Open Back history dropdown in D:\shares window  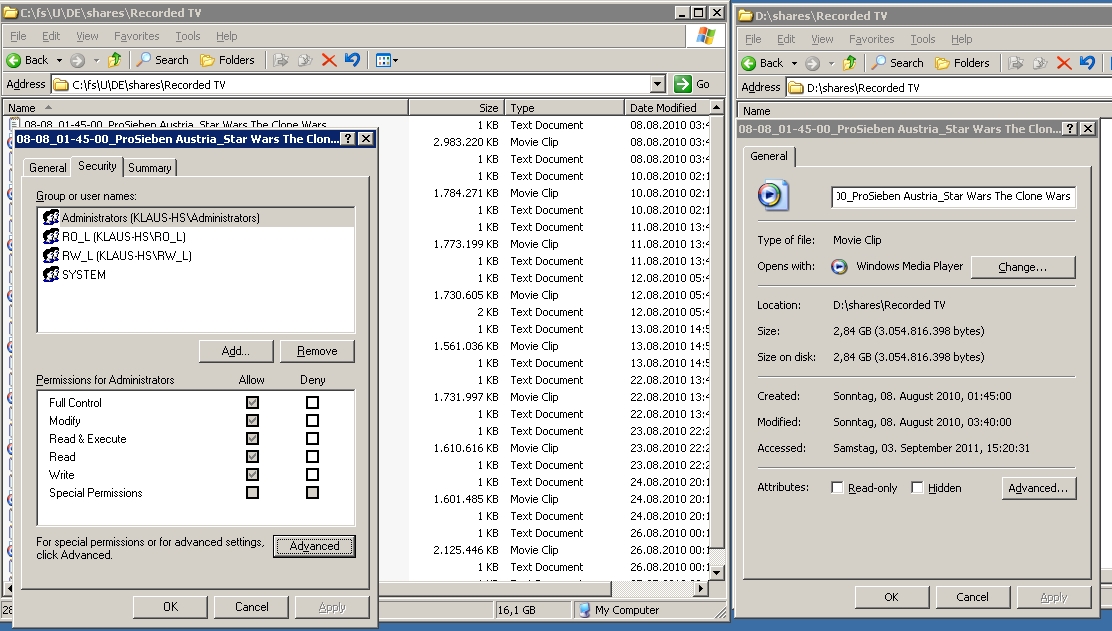tap(794, 64)
